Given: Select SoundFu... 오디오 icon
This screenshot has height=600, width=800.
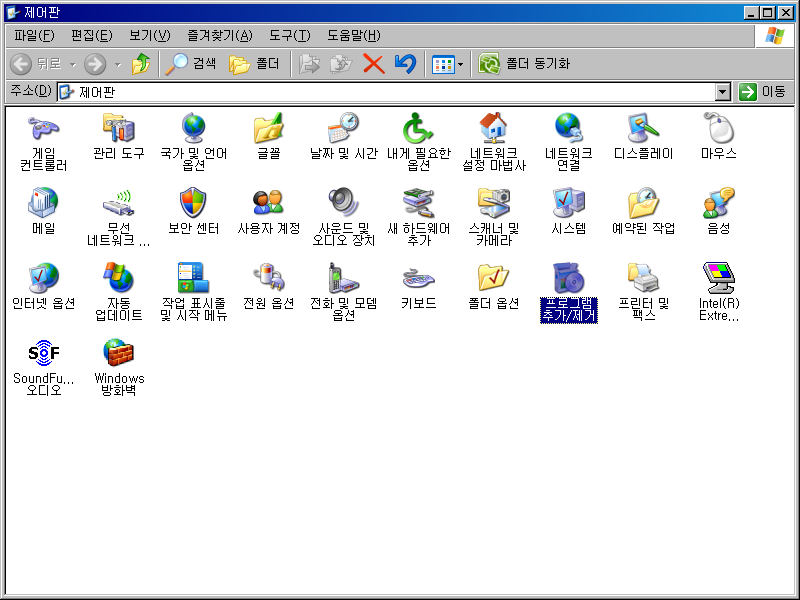Looking at the screenshot, I should [x=43, y=353].
